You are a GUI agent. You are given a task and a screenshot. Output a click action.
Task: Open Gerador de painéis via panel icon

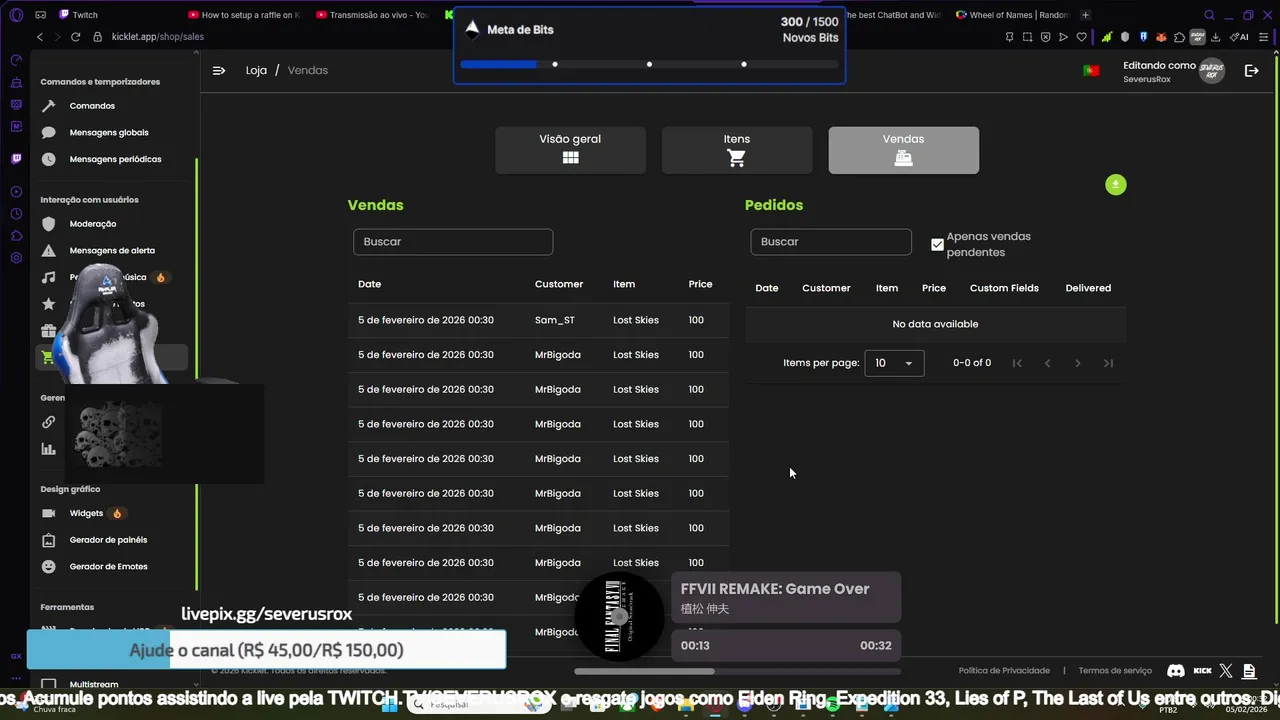[48, 540]
